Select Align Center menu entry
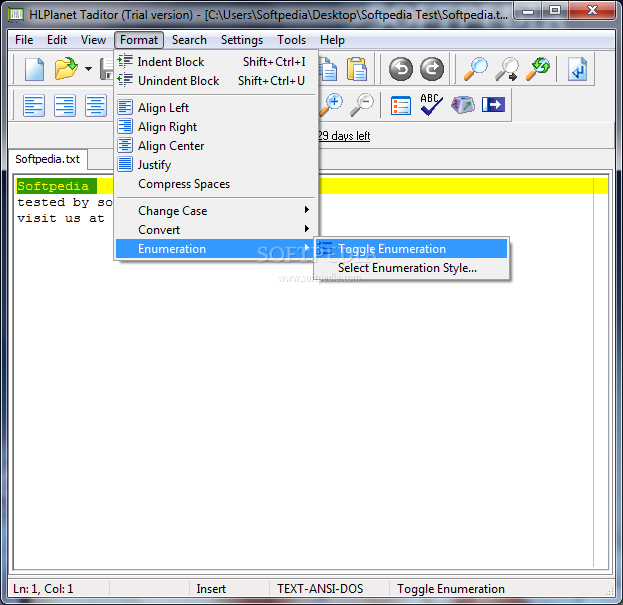623x605 pixels. coord(217,146)
